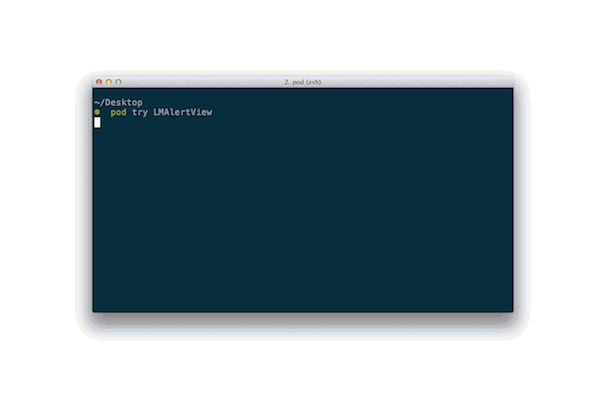Click the terminal's left edge beside the cursor
Viewport: 593px width, 400px height.
(93, 122)
